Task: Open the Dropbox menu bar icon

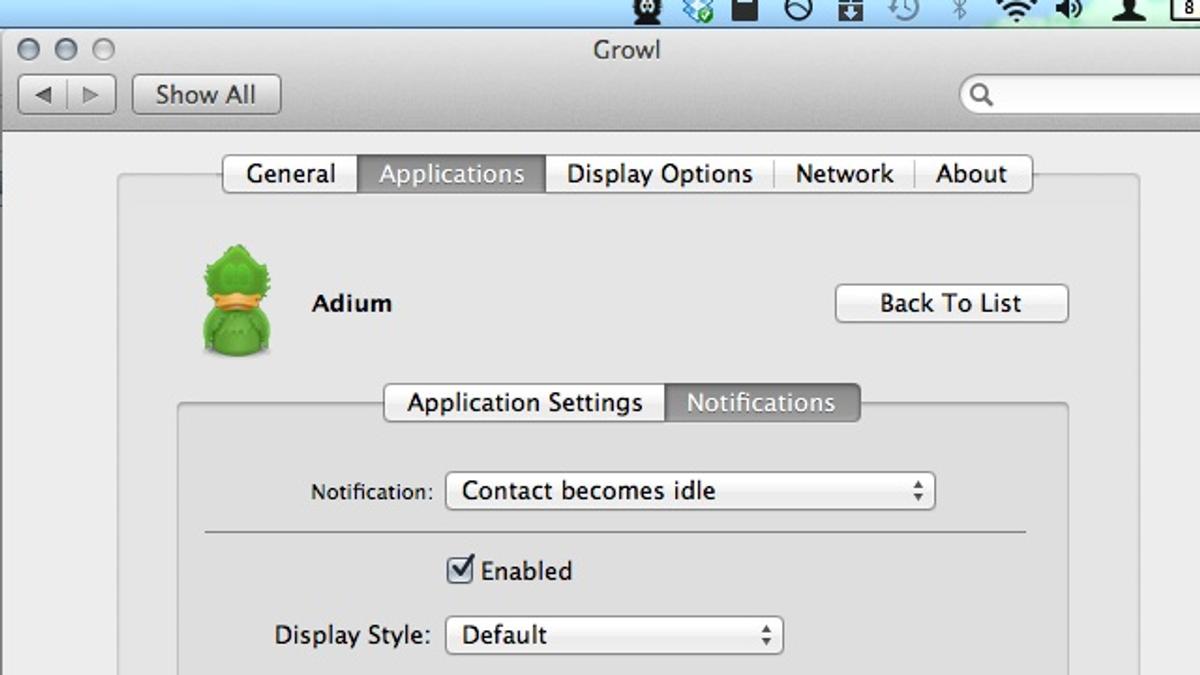Action: (698, 11)
